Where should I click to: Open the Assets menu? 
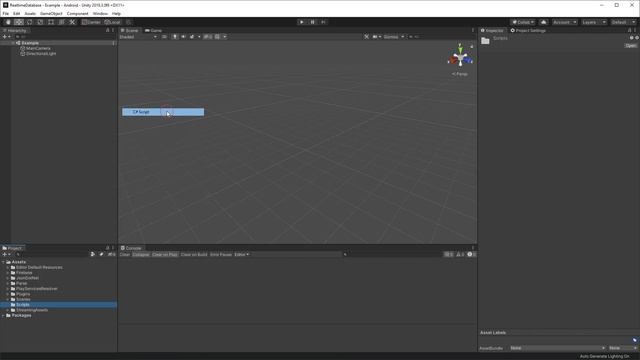point(30,13)
